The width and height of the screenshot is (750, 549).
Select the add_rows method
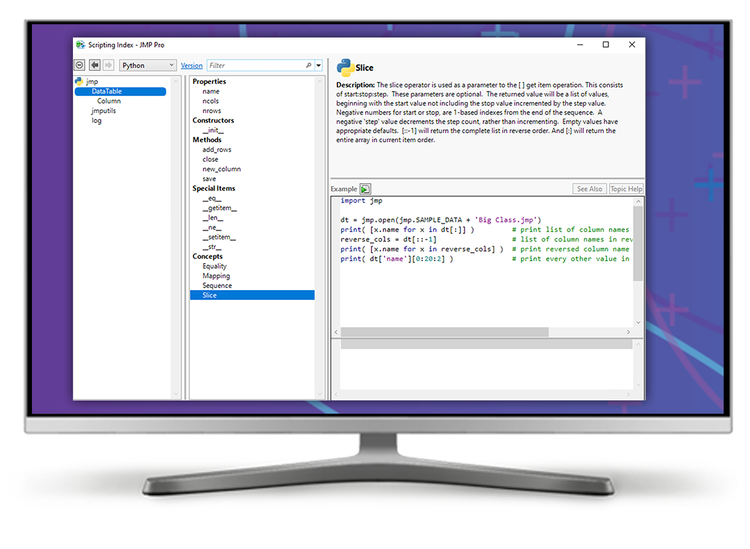(217, 150)
